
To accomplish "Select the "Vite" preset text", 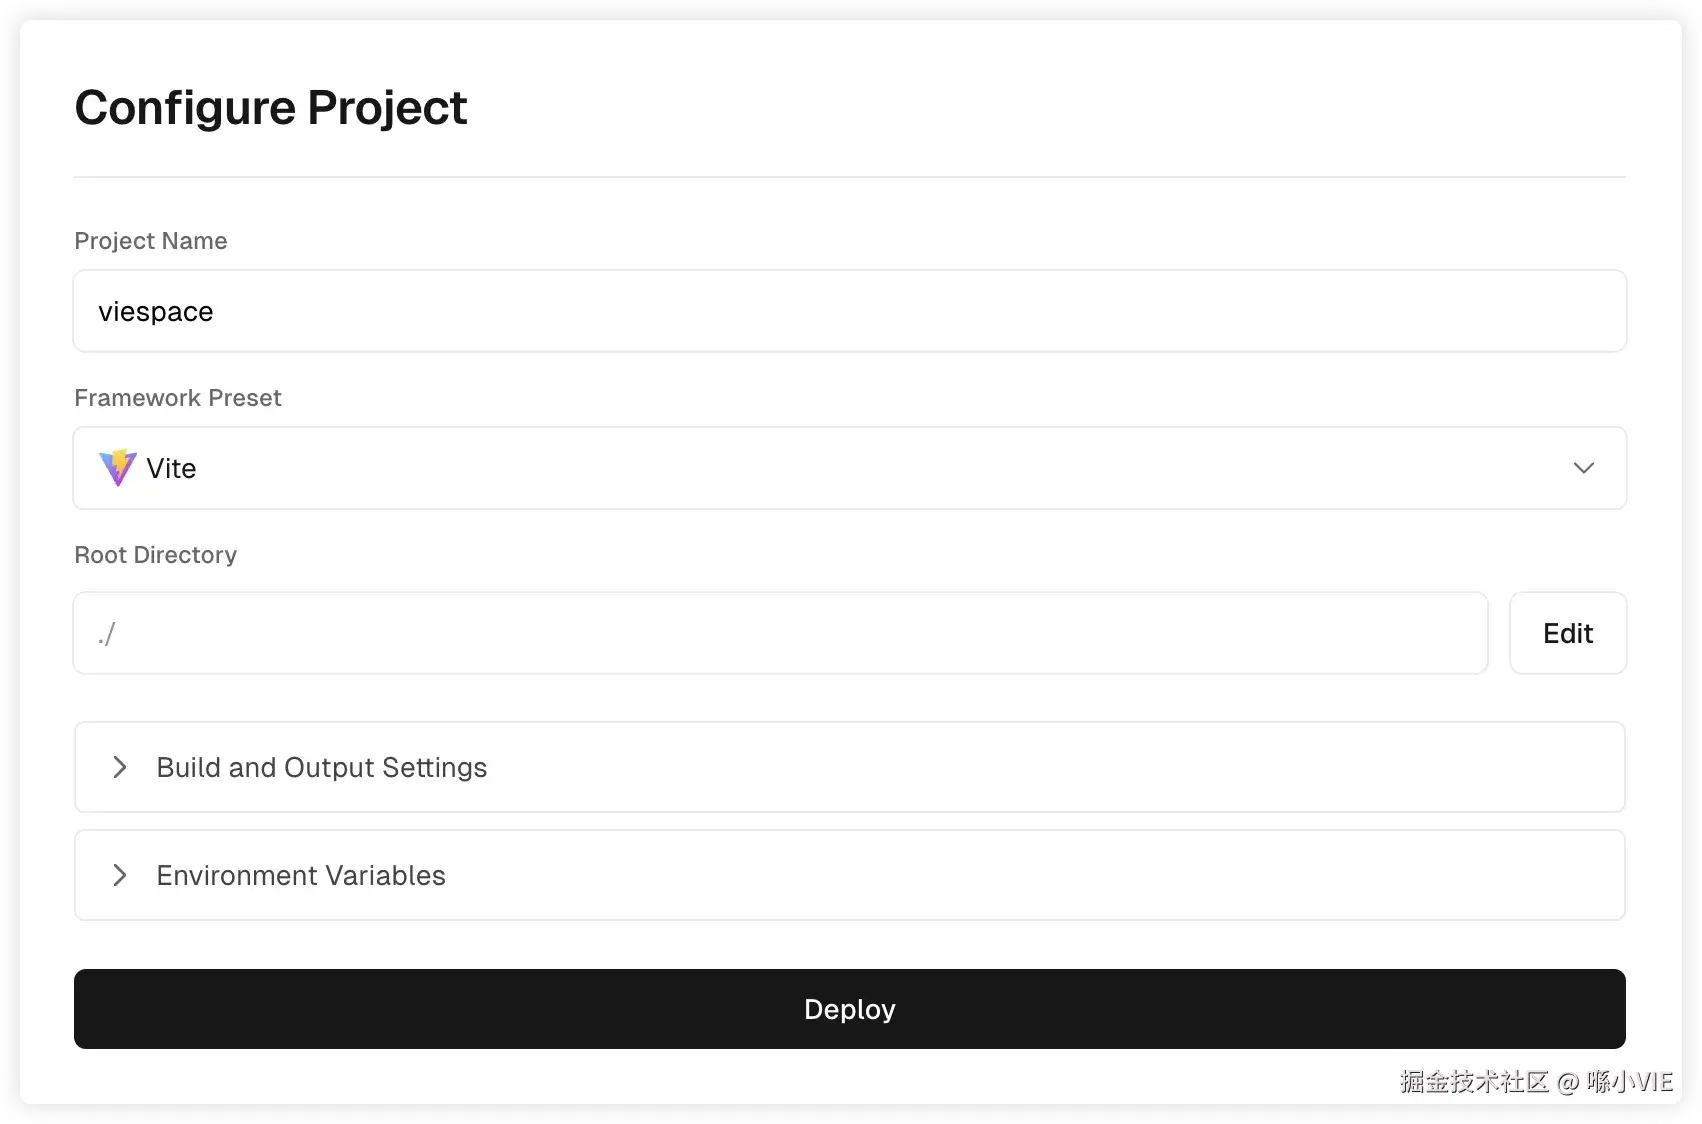I will point(171,468).
